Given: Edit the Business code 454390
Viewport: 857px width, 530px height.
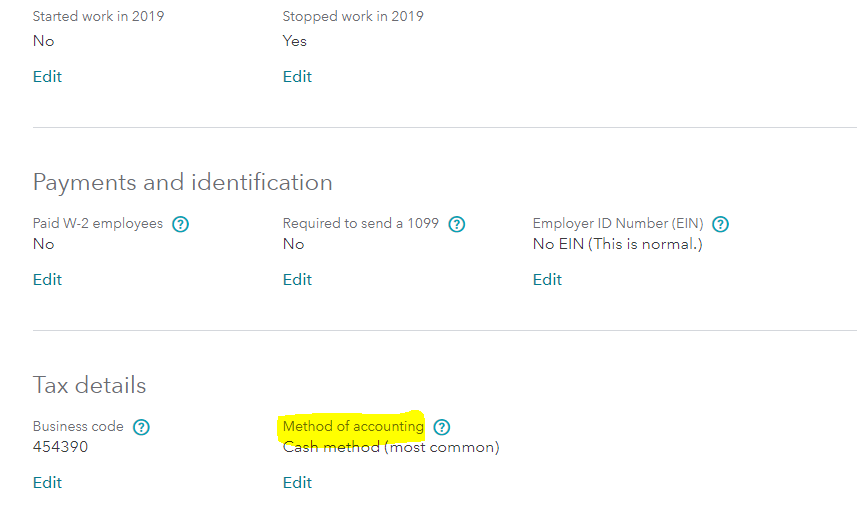Looking at the screenshot, I should tap(47, 483).
